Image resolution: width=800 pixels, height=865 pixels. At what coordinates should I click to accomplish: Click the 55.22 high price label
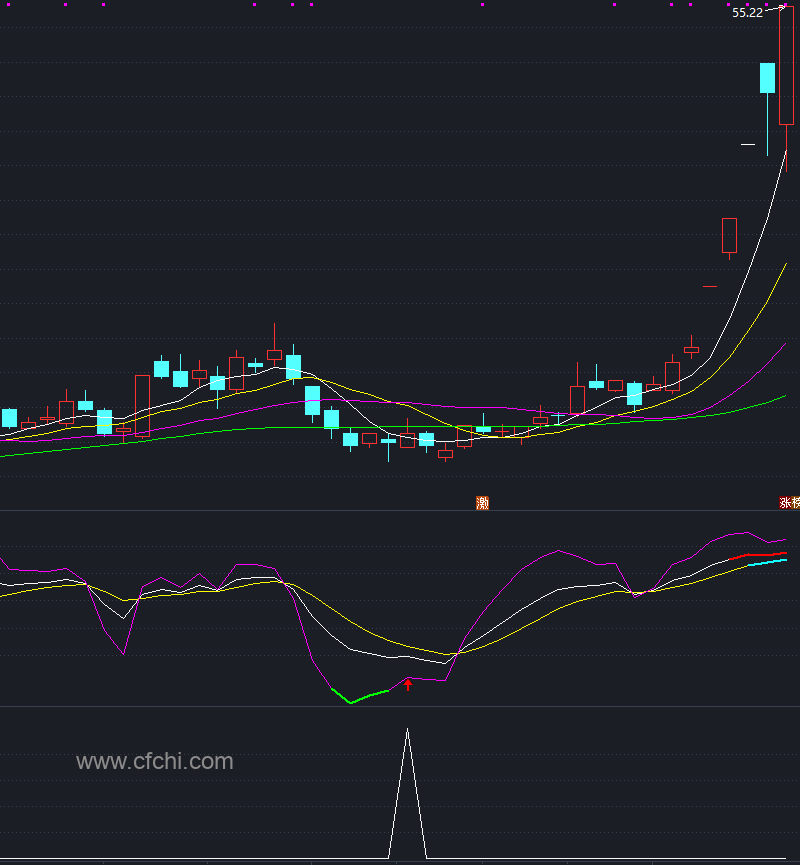click(747, 13)
